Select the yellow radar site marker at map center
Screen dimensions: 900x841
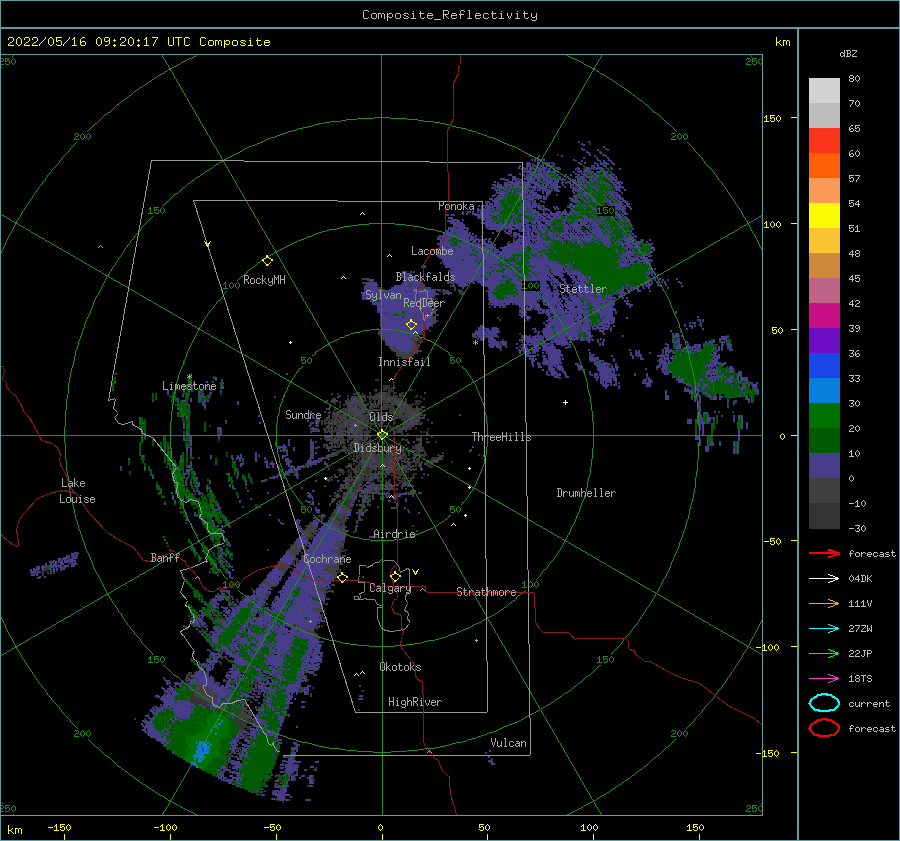[382, 435]
